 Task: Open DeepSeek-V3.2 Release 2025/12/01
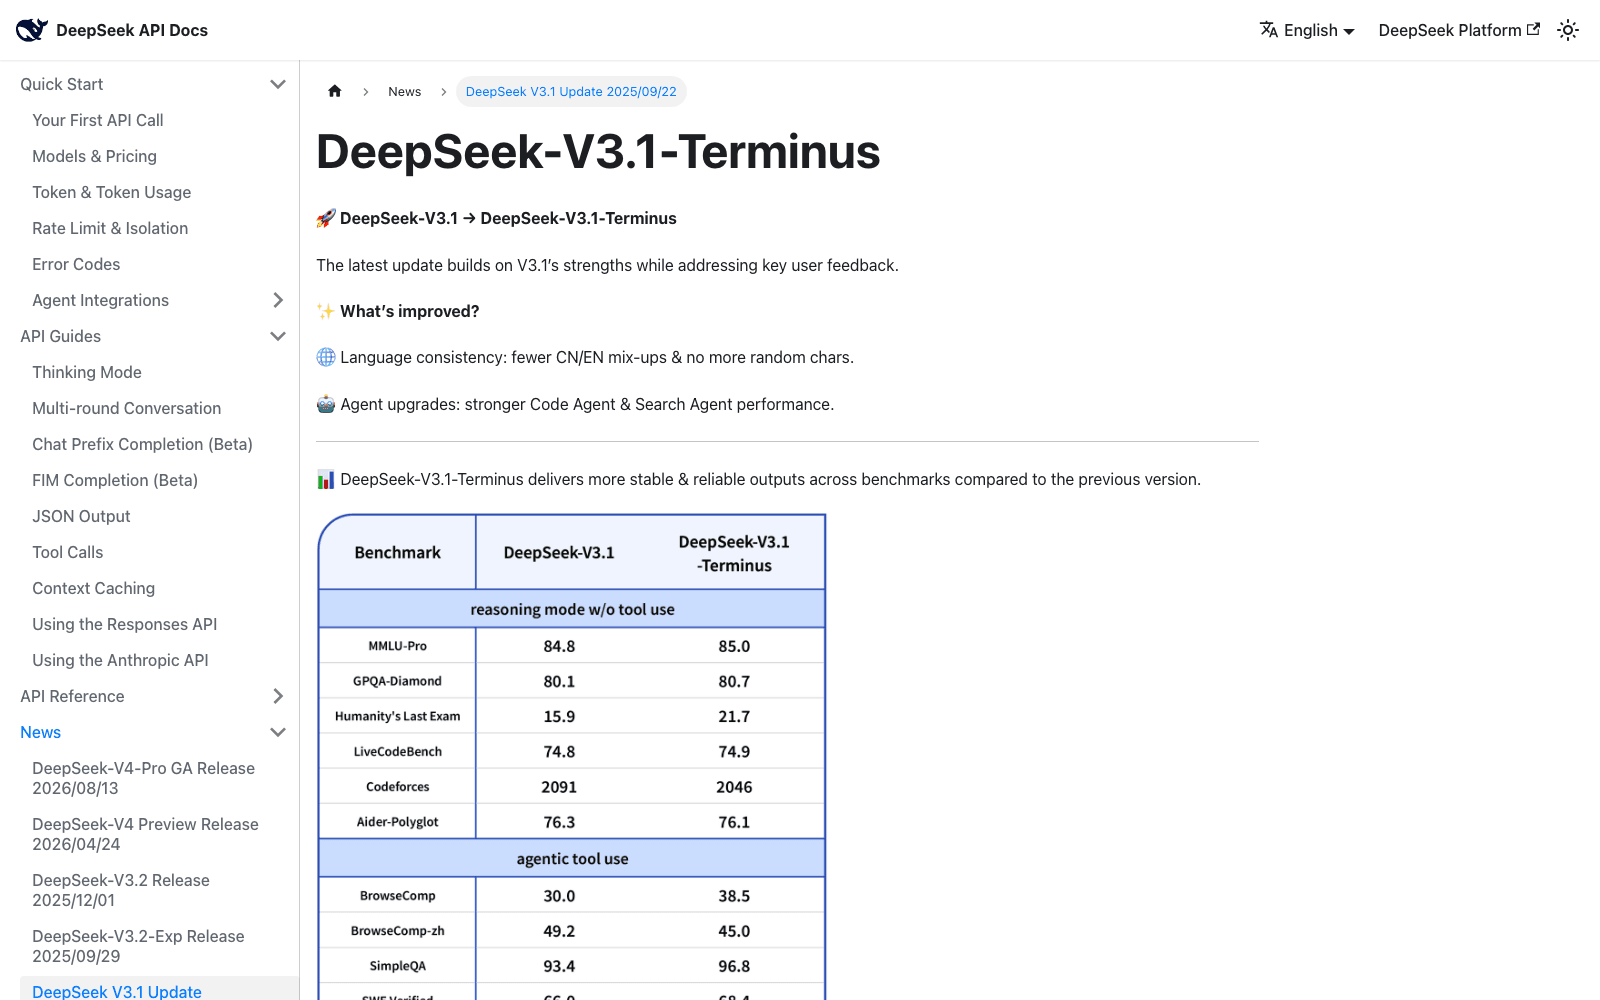(x=121, y=890)
